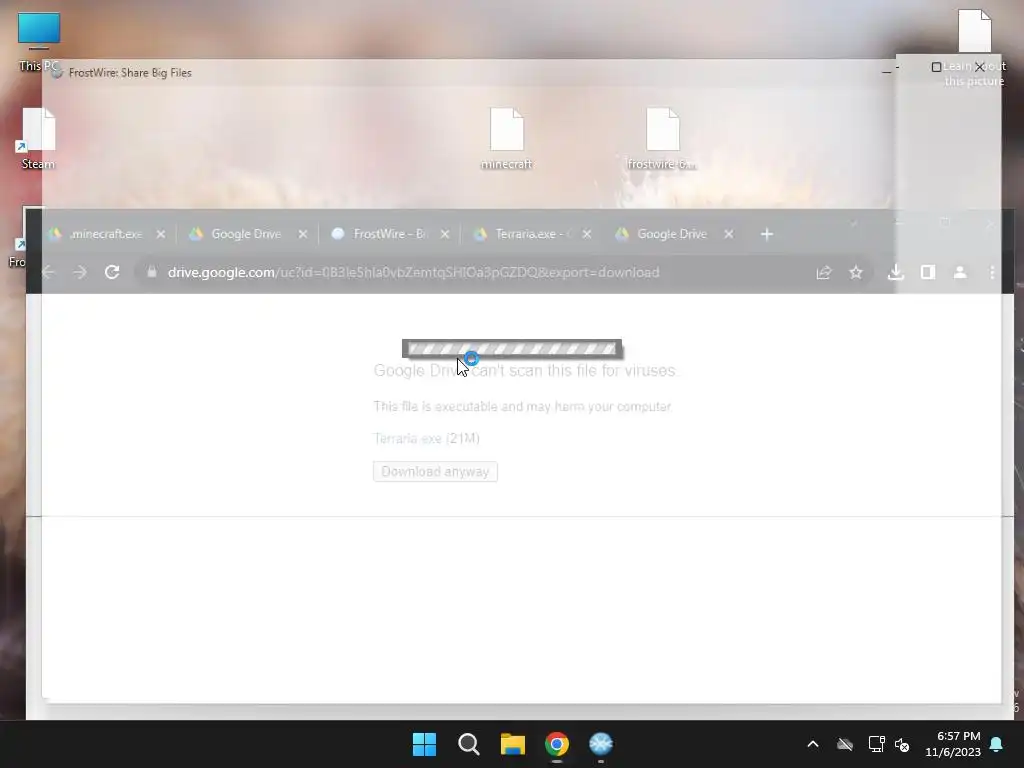Focus the Chrome address bar URL
The width and height of the screenshot is (1024, 768).
[x=413, y=272]
